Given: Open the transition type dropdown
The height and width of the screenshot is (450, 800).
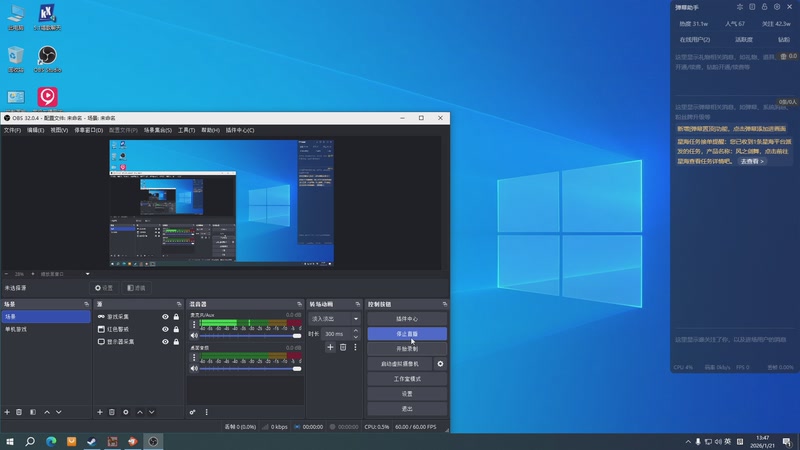Looking at the screenshot, I should 334,319.
